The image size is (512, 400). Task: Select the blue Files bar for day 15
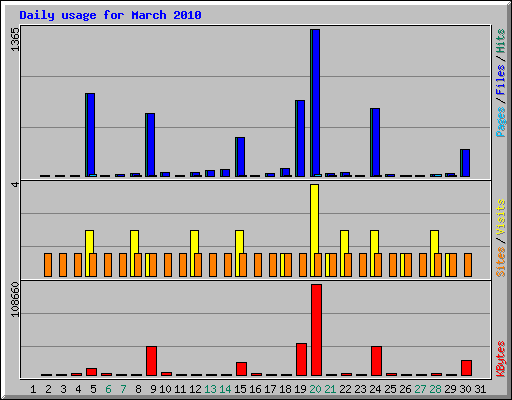(241, 157)
